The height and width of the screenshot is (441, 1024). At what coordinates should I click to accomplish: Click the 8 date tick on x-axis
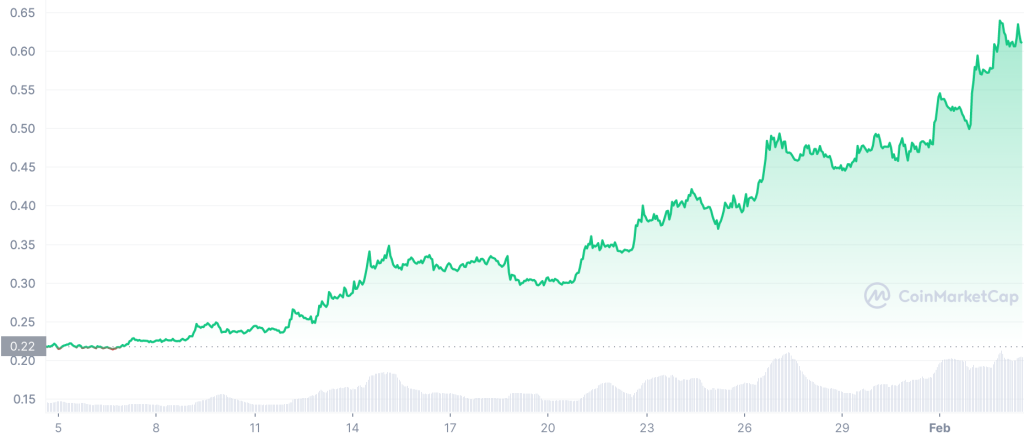click(155, 428)
